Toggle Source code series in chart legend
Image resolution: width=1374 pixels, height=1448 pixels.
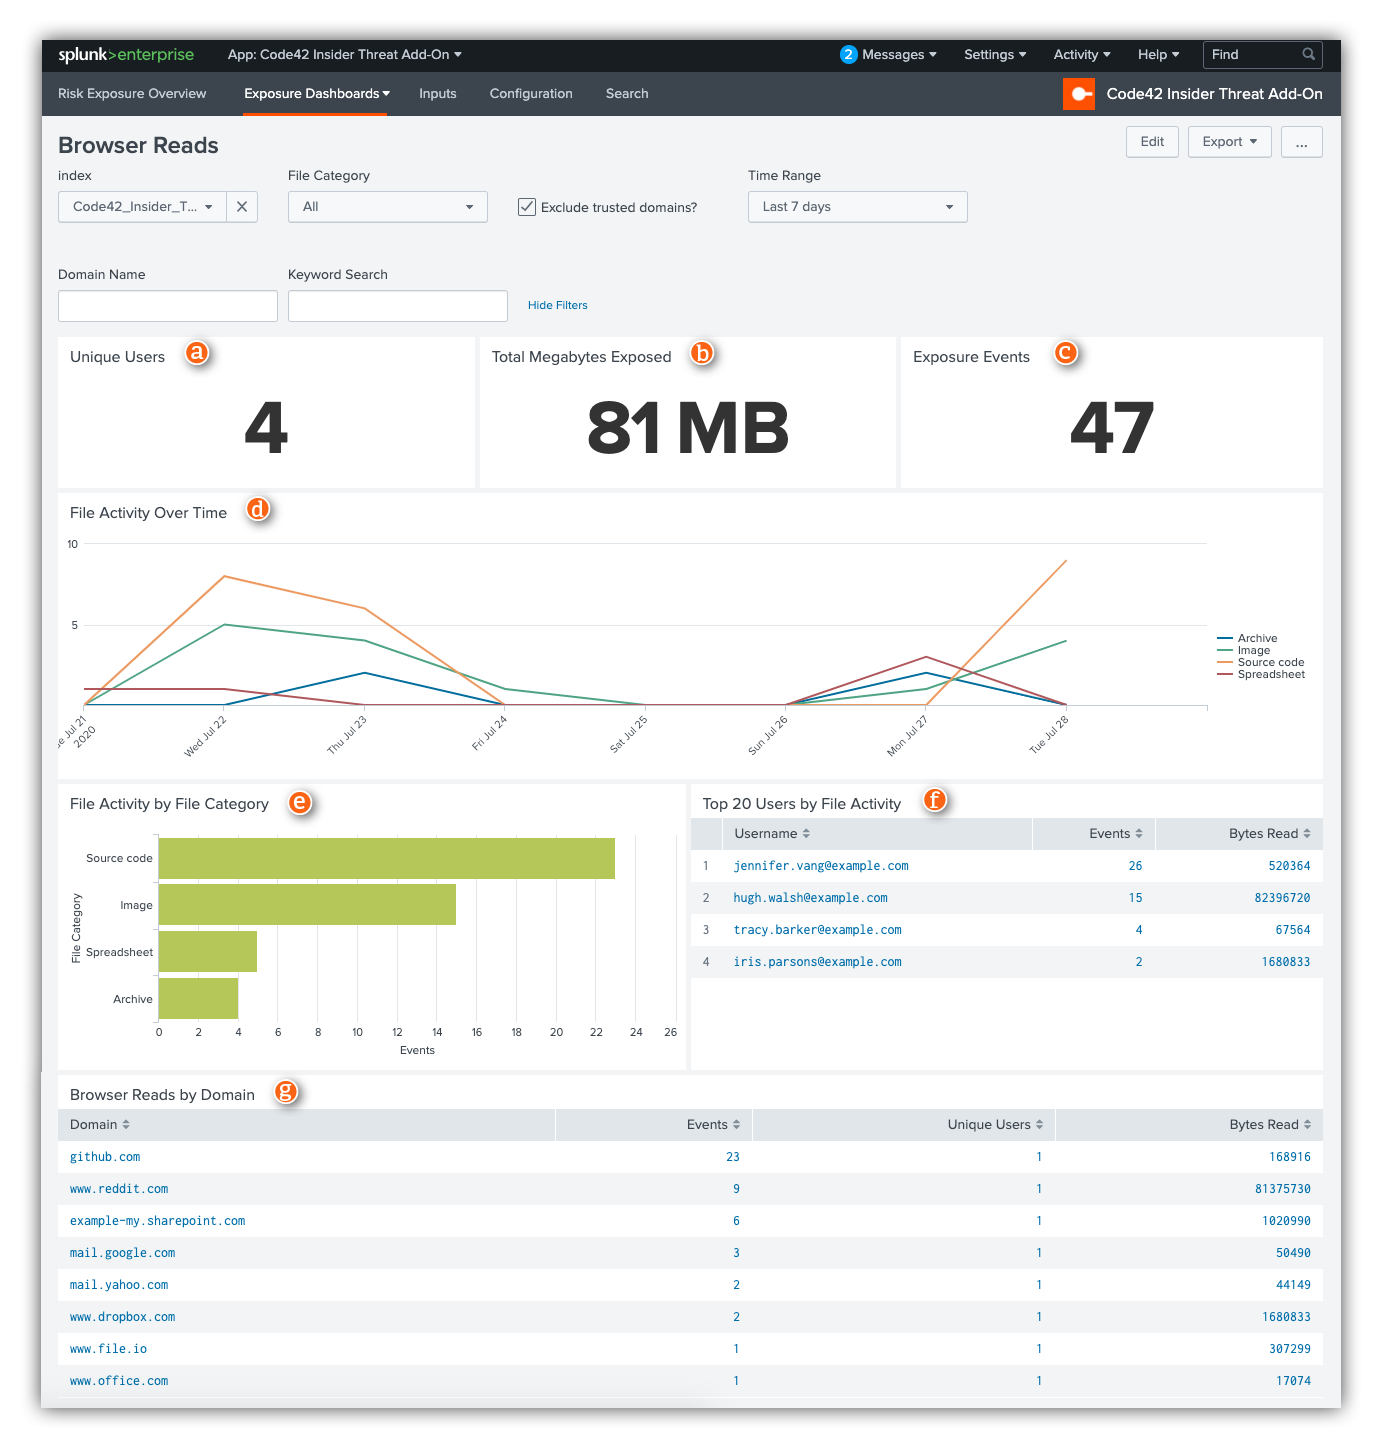pyautogui.click(x=1270, y=662)
